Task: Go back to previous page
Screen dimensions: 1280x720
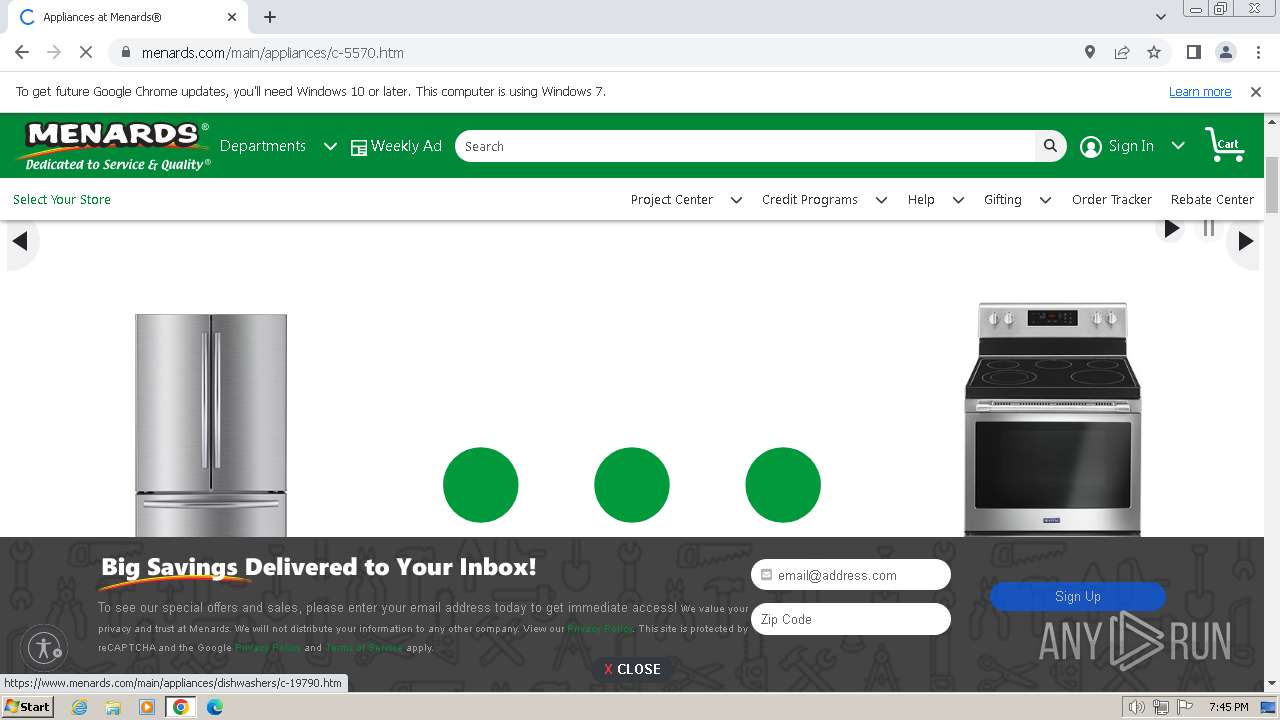Action: tap(22, 52)
